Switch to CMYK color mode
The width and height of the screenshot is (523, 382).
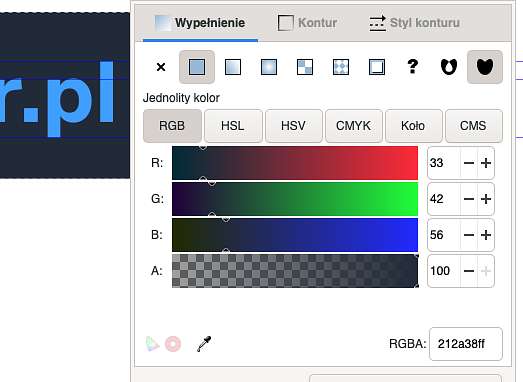353,126
